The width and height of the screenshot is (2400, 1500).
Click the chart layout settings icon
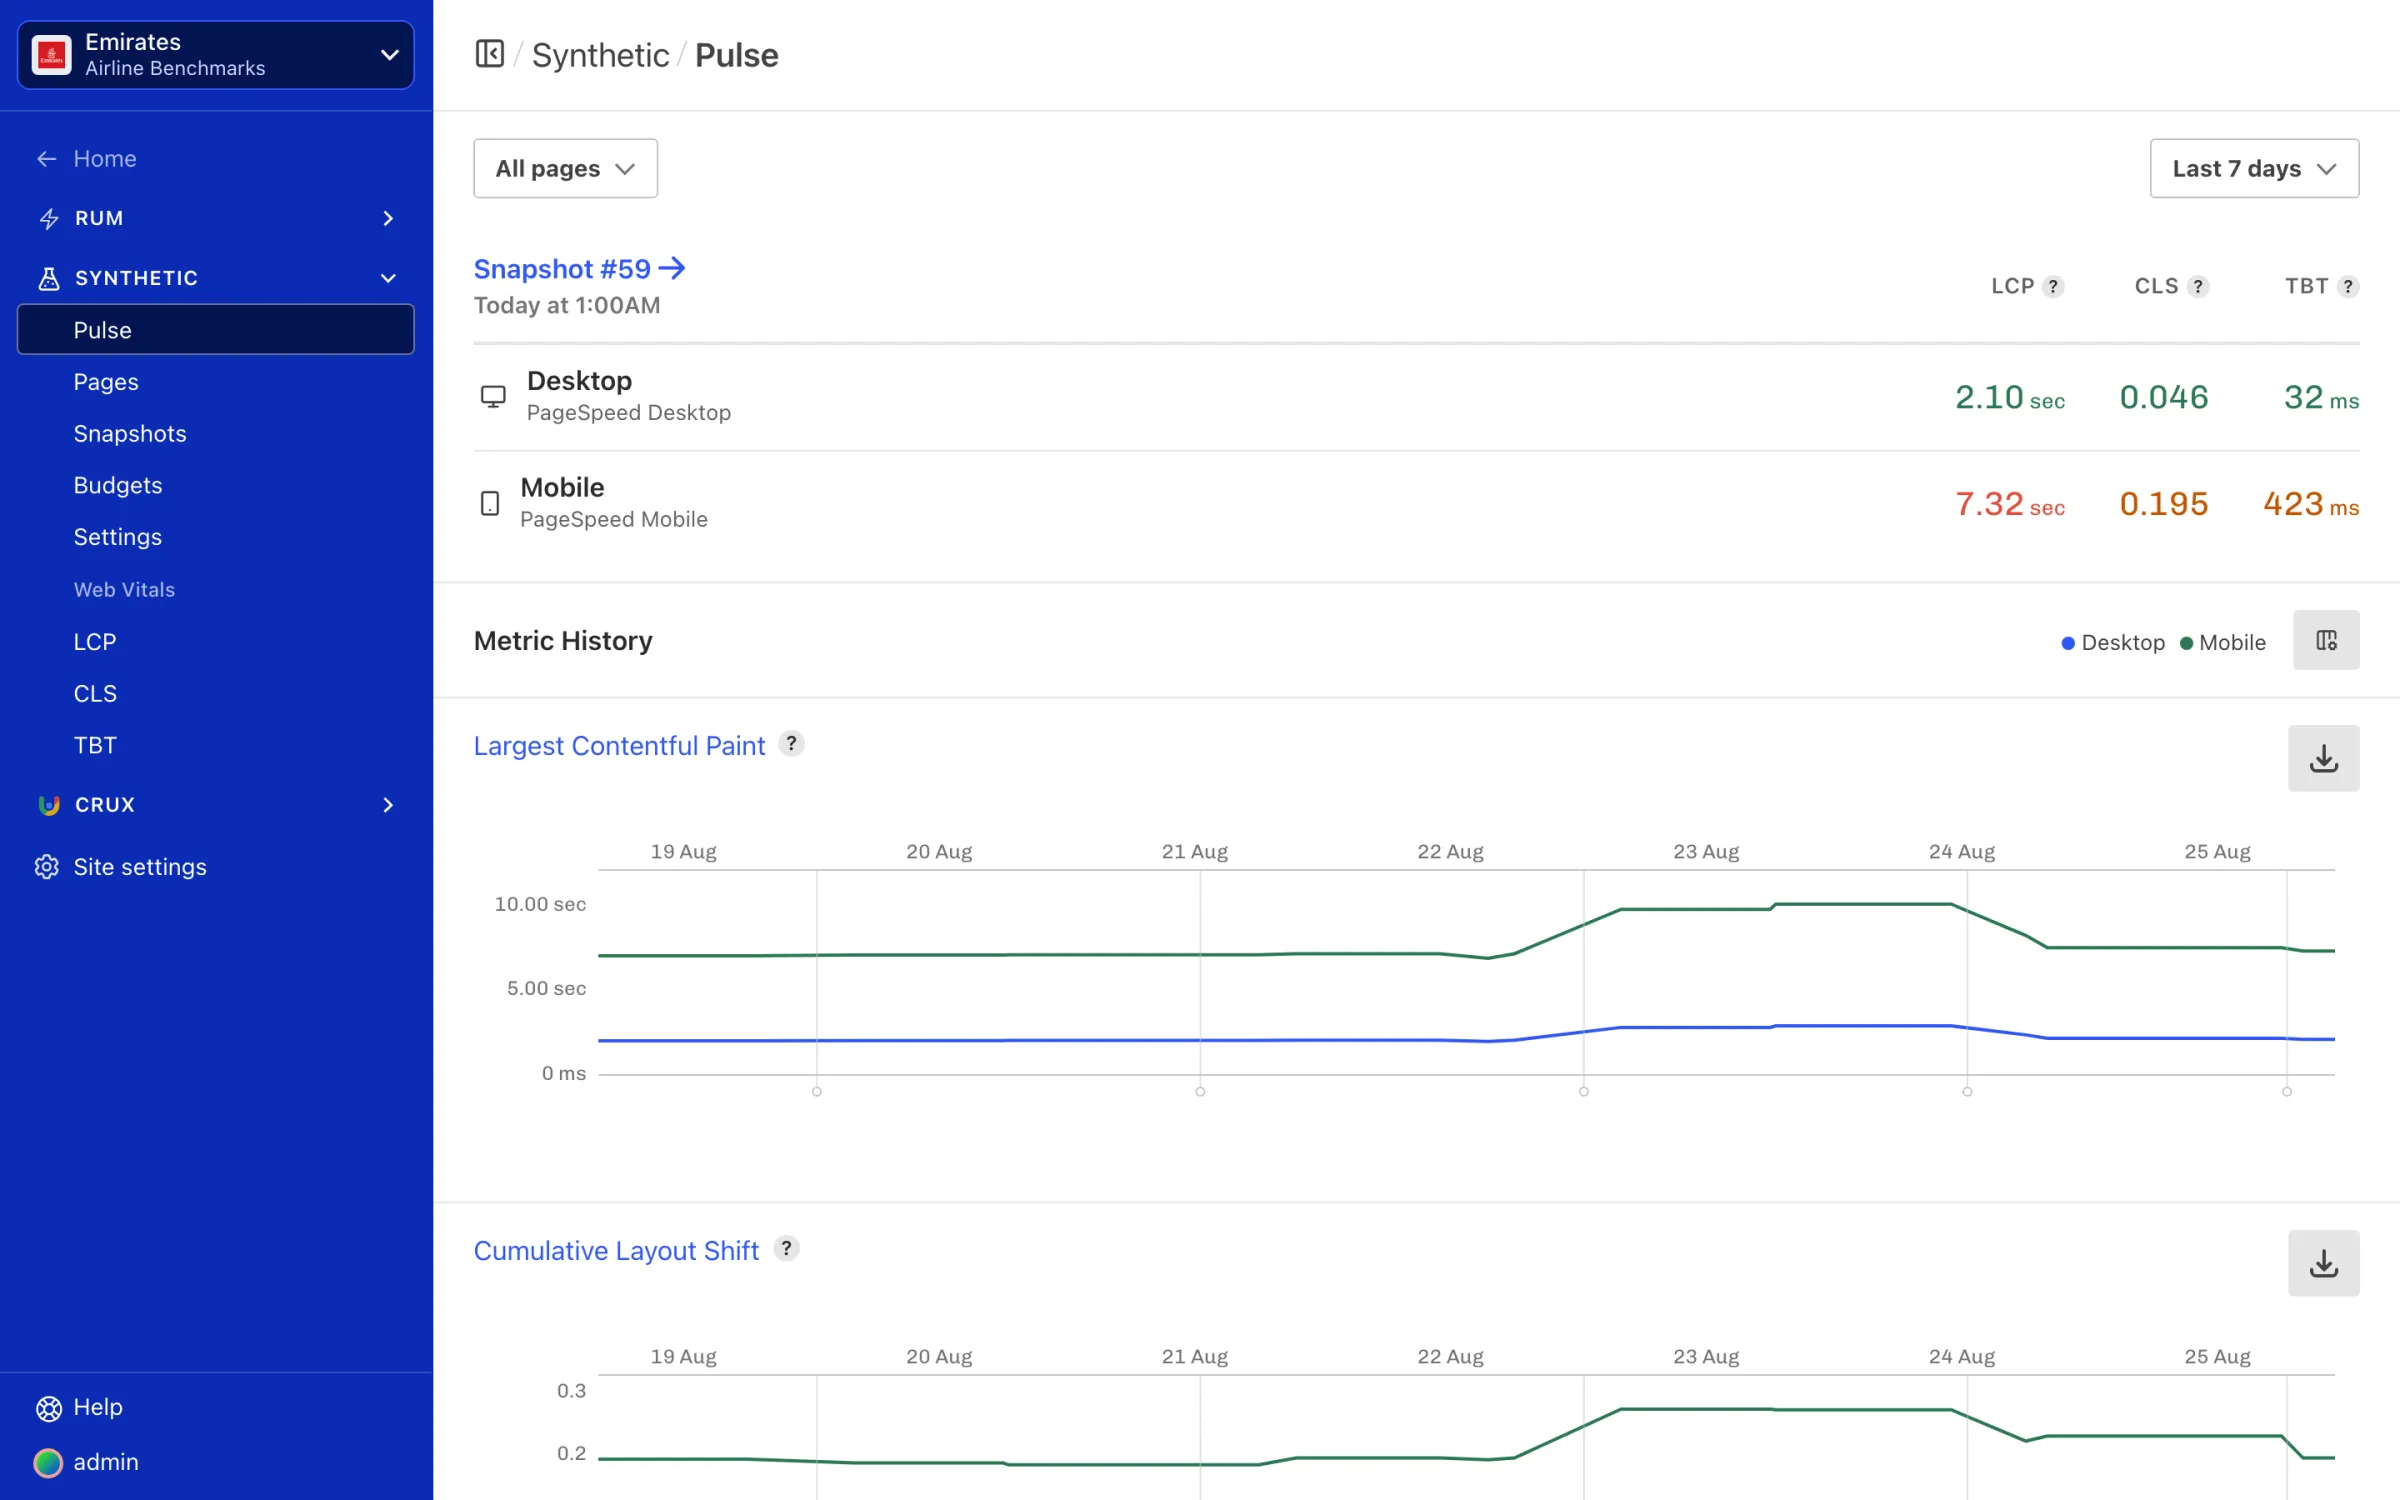coord(2326,640)
